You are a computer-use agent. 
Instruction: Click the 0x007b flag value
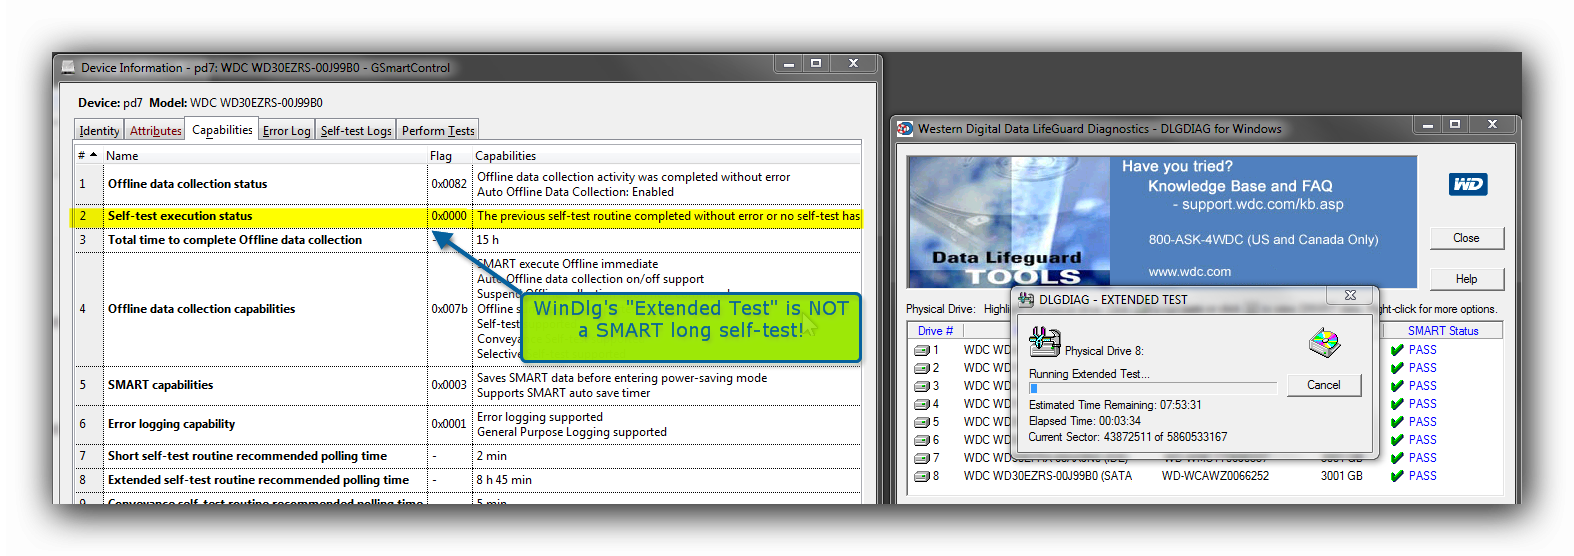(449, 309)
